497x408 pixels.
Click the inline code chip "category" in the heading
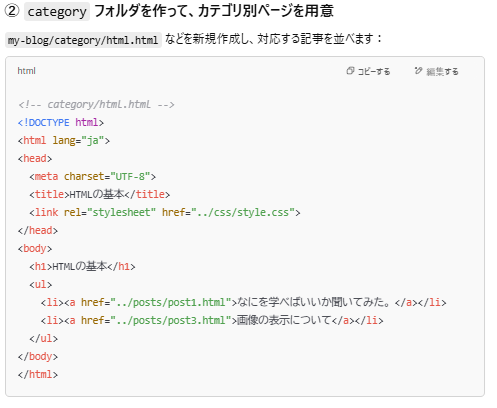coord(57,12)
